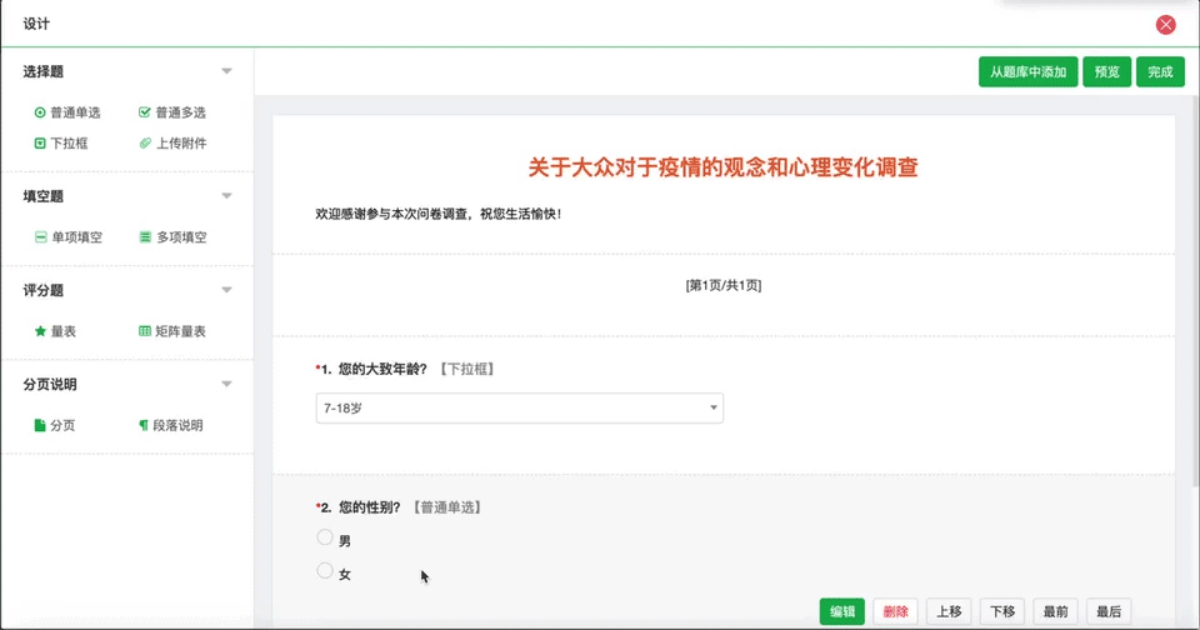This screenshot has height=630, width=1200.
Task: Click the 分页说明 section header
Action: tap(50, 384)
